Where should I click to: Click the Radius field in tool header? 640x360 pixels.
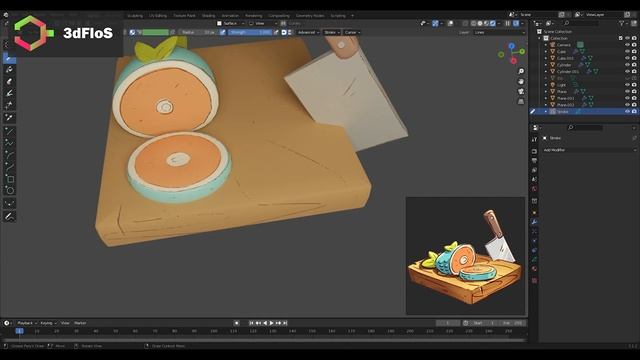point(198,32)
